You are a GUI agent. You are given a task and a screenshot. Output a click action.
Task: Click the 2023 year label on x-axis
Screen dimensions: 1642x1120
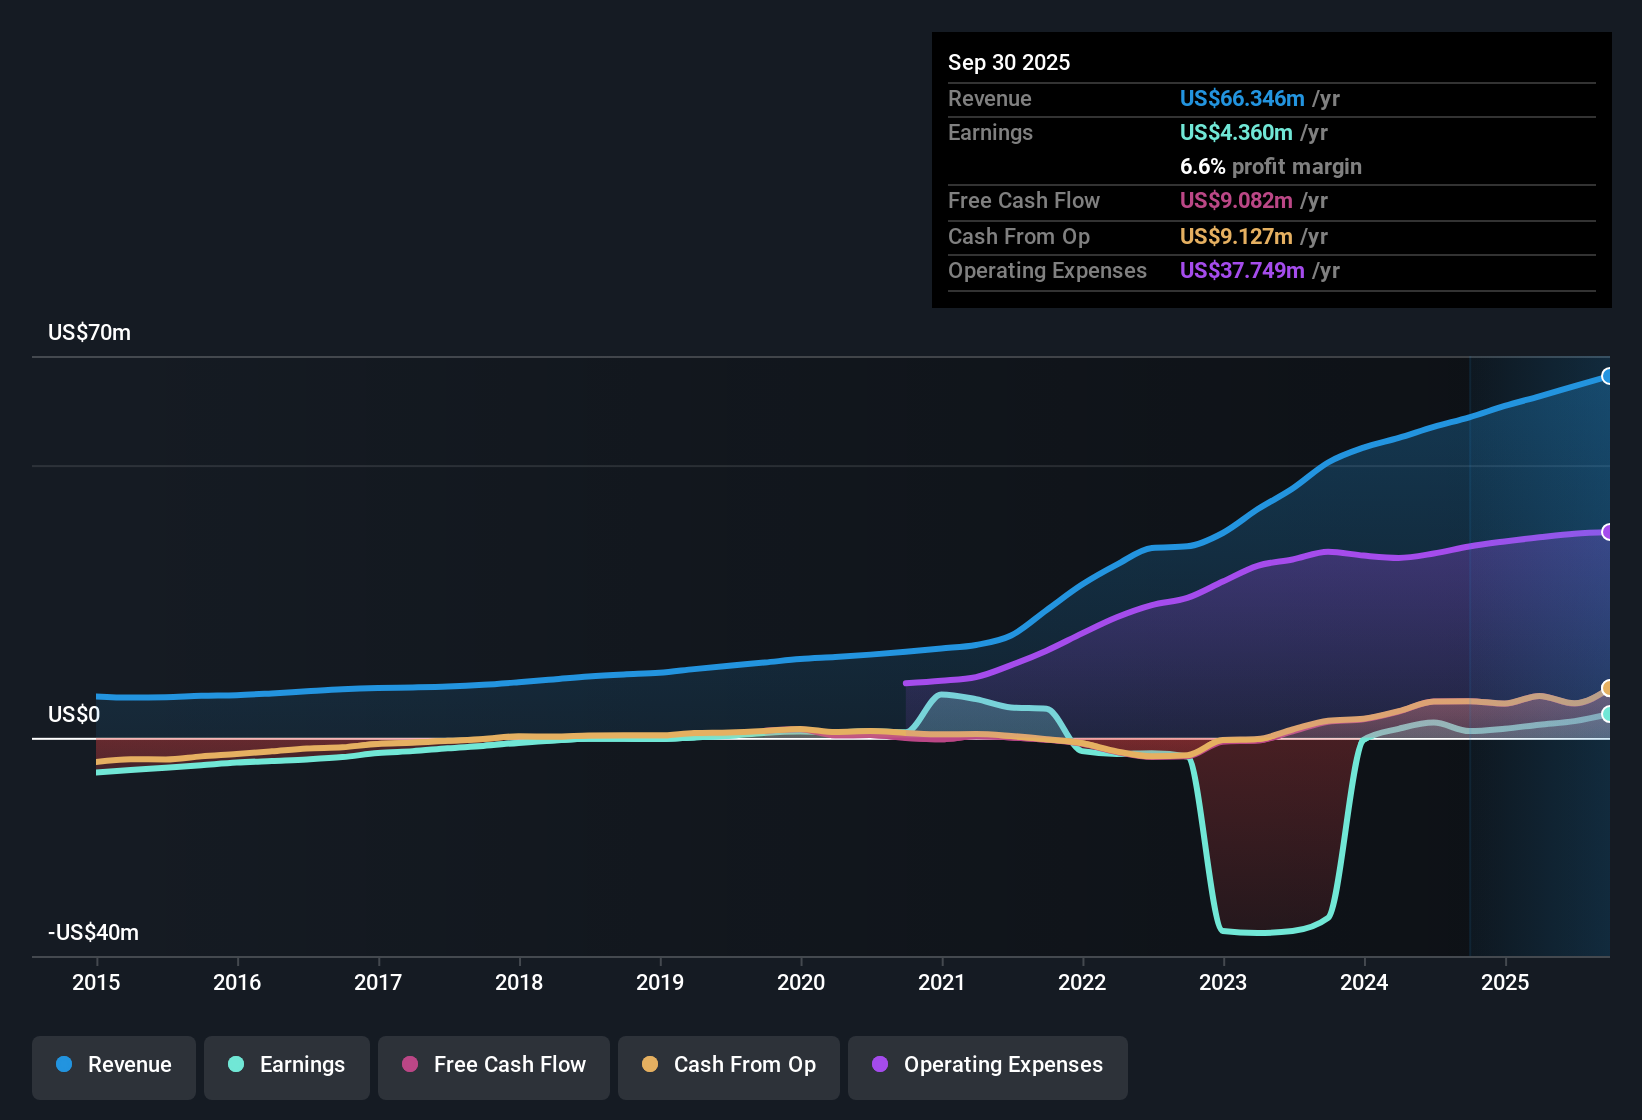[1223, 983]
